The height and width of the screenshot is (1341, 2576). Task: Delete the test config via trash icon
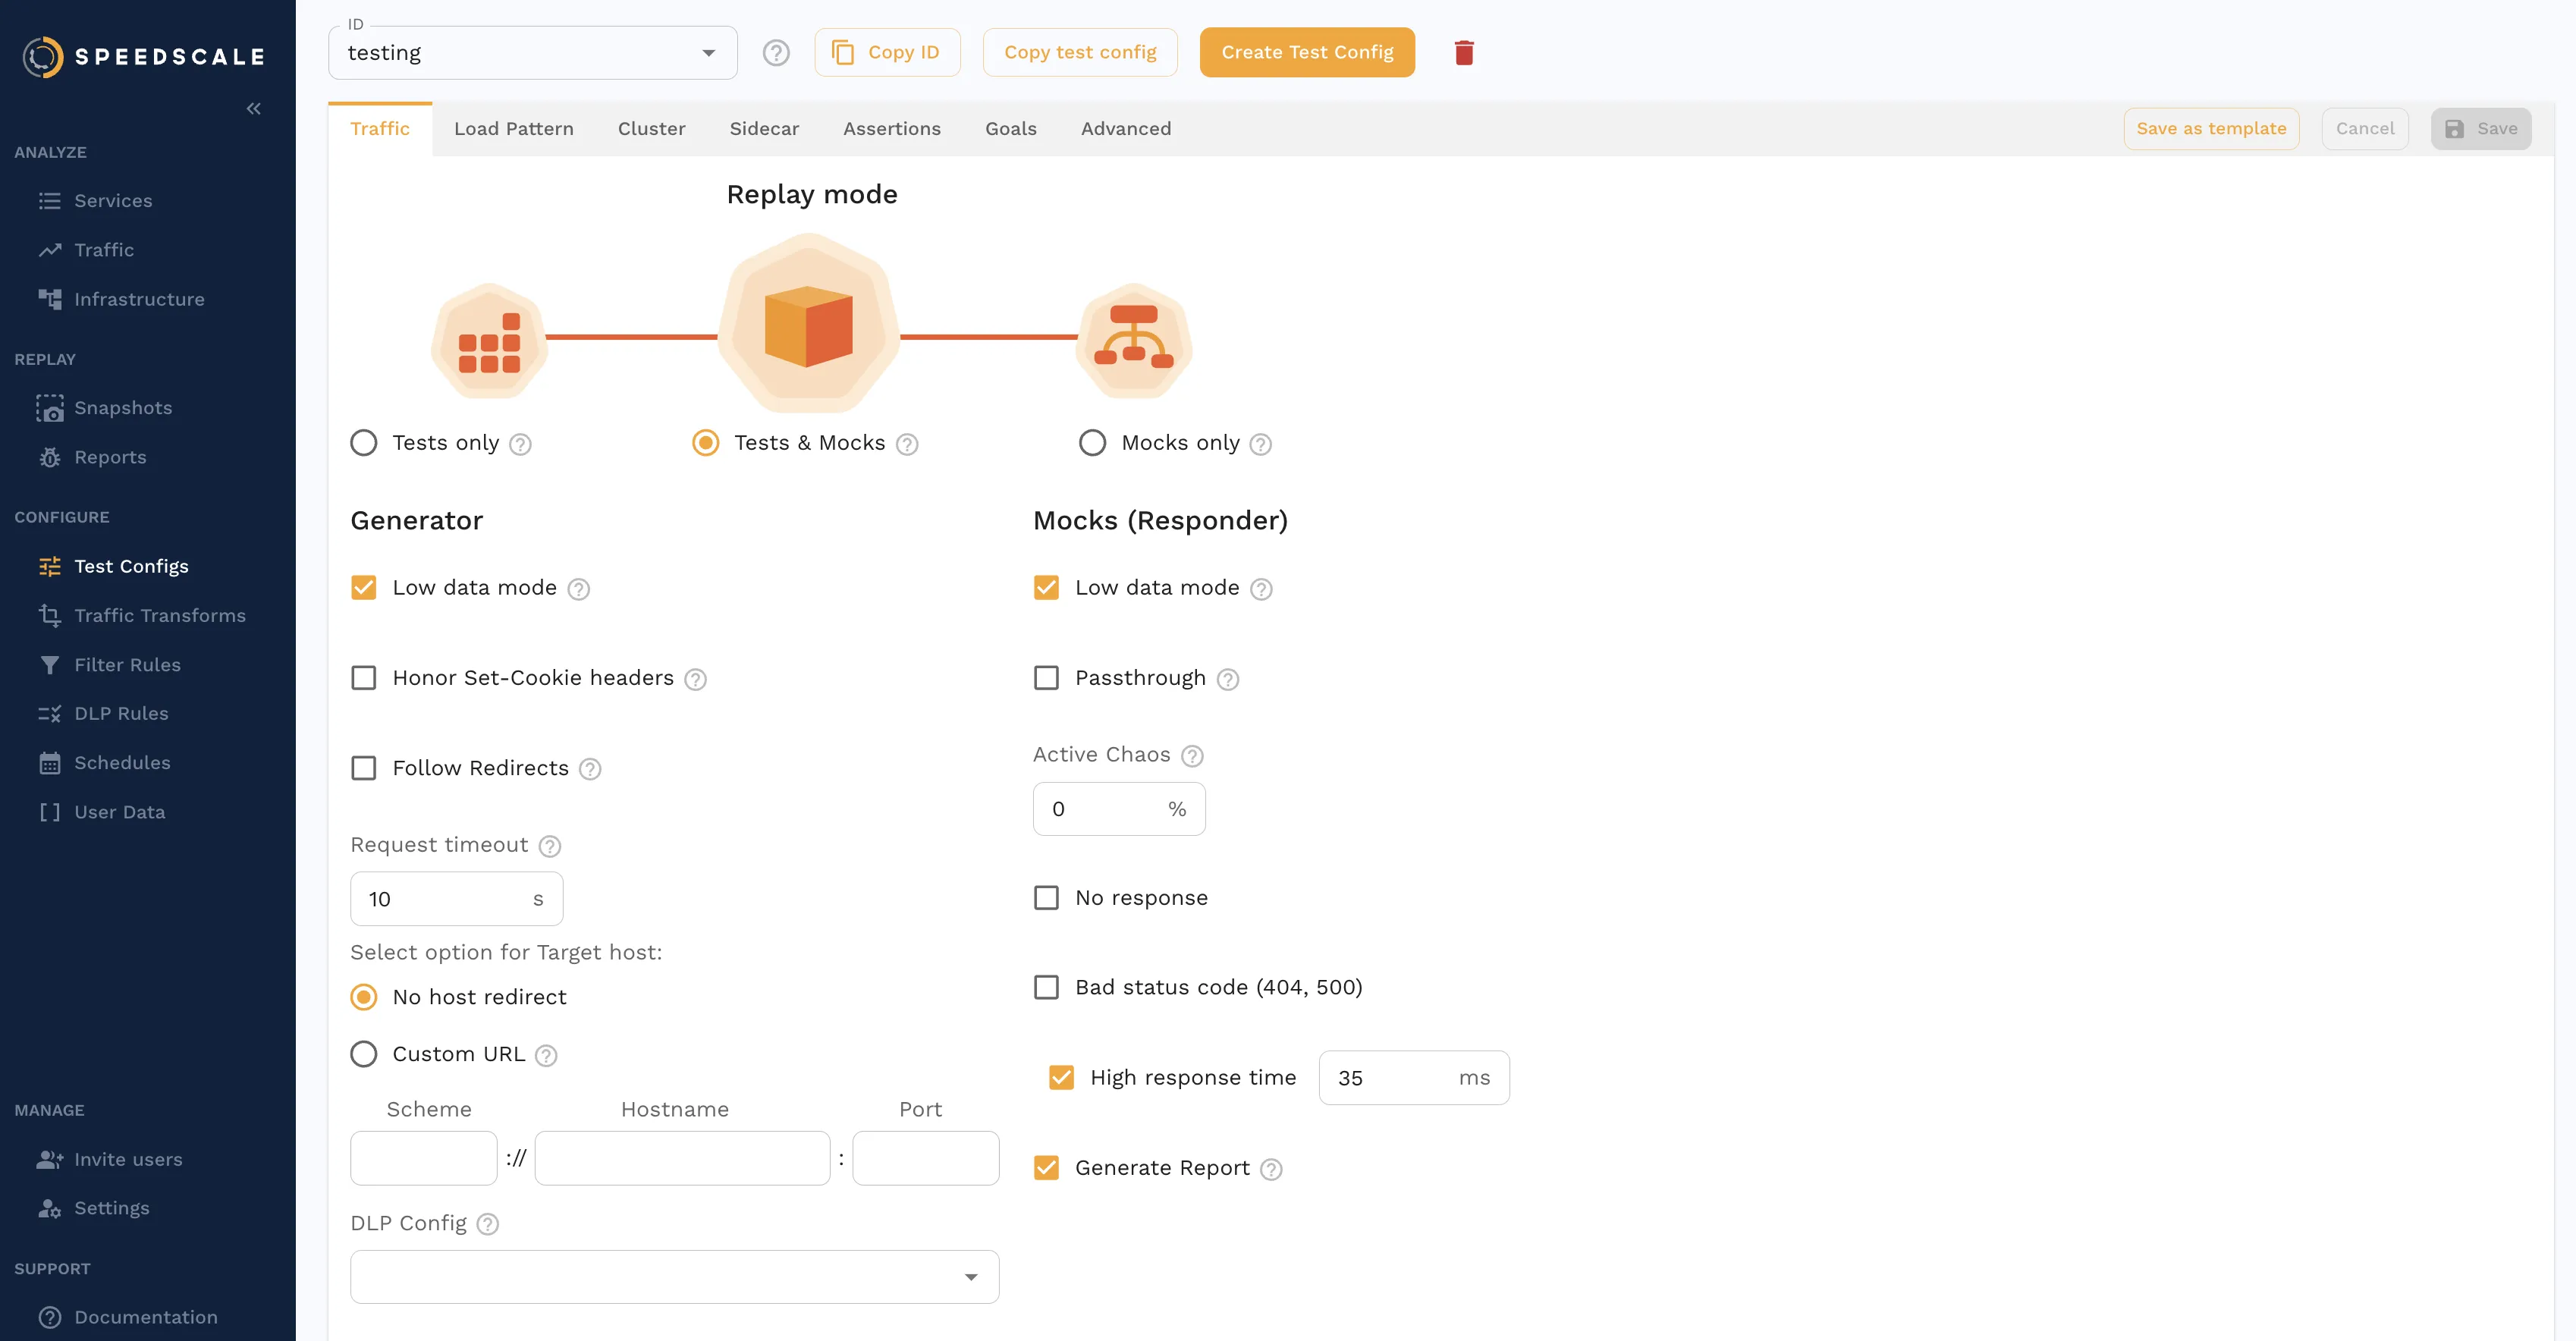pyautogui.click(x=1465, y=52)
